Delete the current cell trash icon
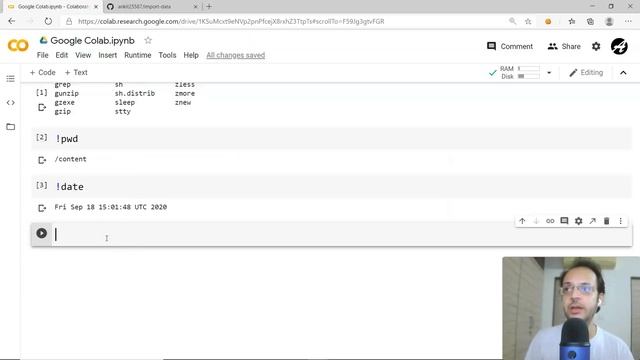 pyautogui.click(x=607, y=221)
